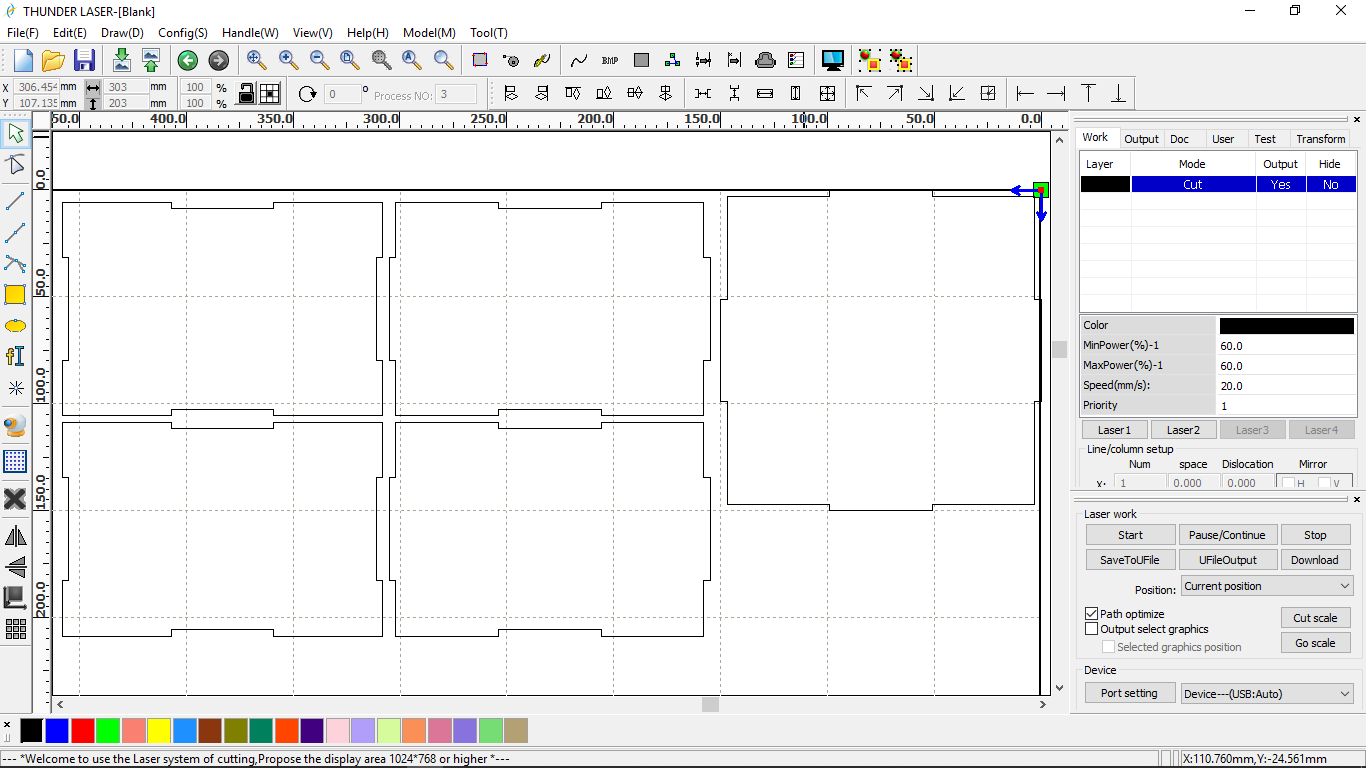1366x768 pixels.
Task: Click the Zoom In magnifier icon
Action: 288,60
